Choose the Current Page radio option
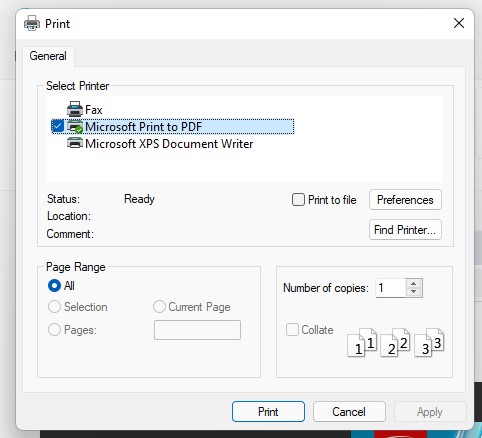482x438 pixels. click(159, 307)
